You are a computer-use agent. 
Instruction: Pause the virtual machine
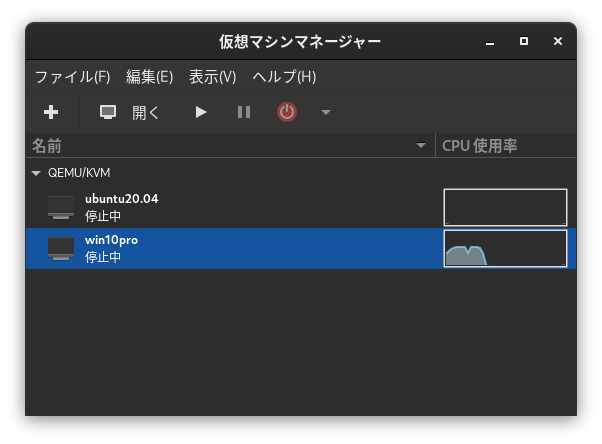coord(244,112)
